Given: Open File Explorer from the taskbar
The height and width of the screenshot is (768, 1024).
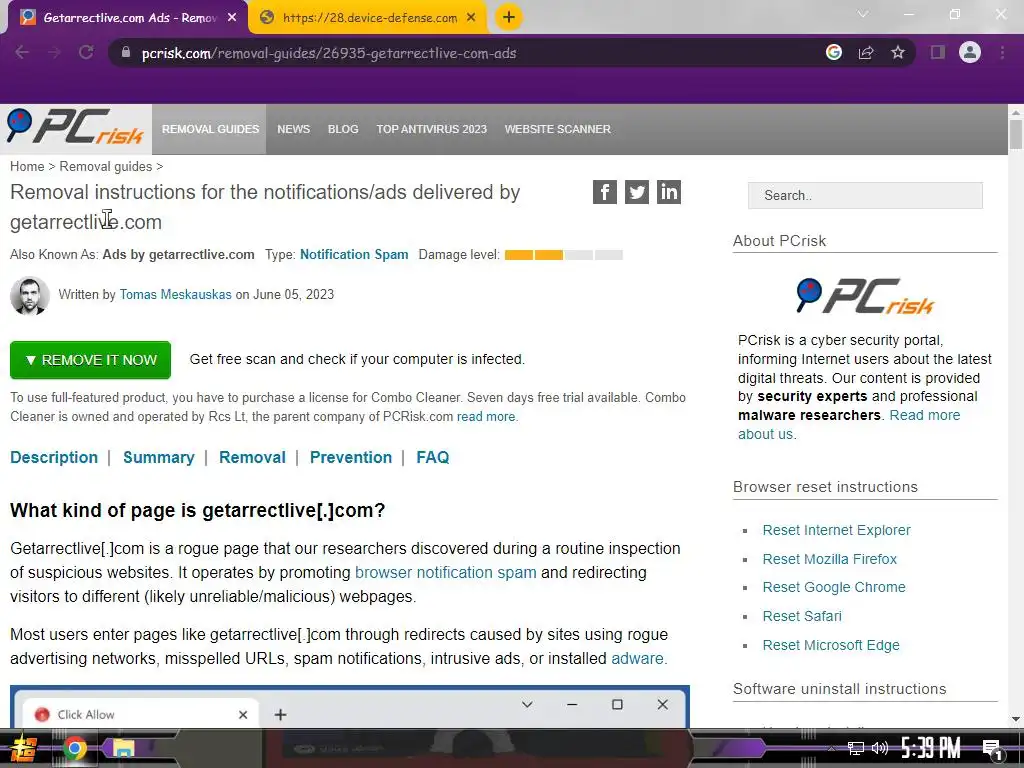Looking at the screenshot, I should [123, 748].
